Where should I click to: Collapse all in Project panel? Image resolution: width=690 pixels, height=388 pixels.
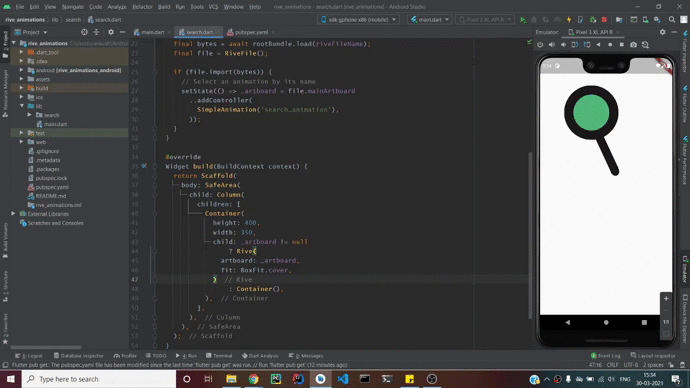click(x=96, y=32)
